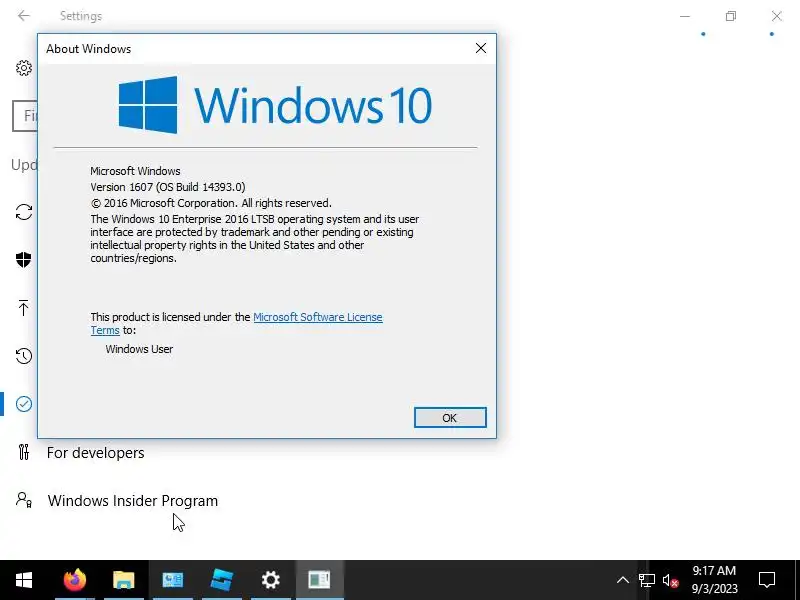800x600 pixels.
Task: Select Activation checkmark circle icon in sidebar
Action: tap(23, 404)
